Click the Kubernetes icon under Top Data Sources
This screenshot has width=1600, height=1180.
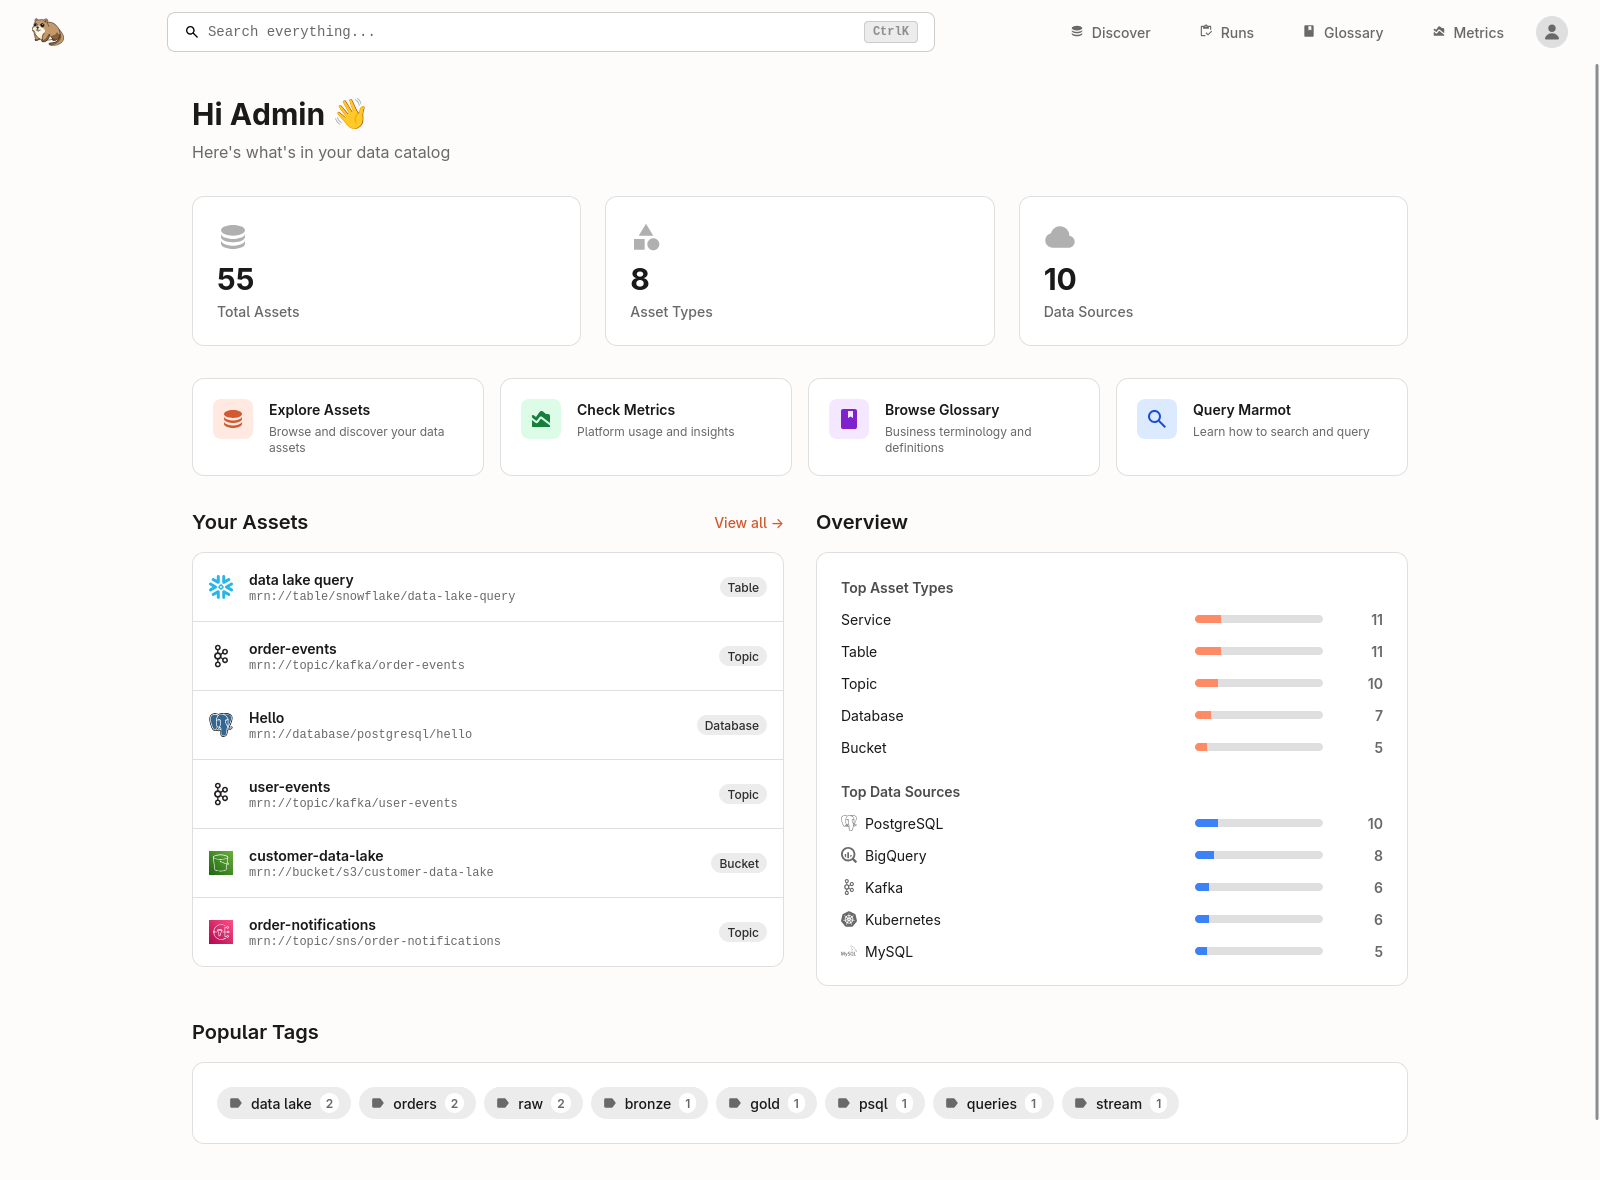(849, 919)
